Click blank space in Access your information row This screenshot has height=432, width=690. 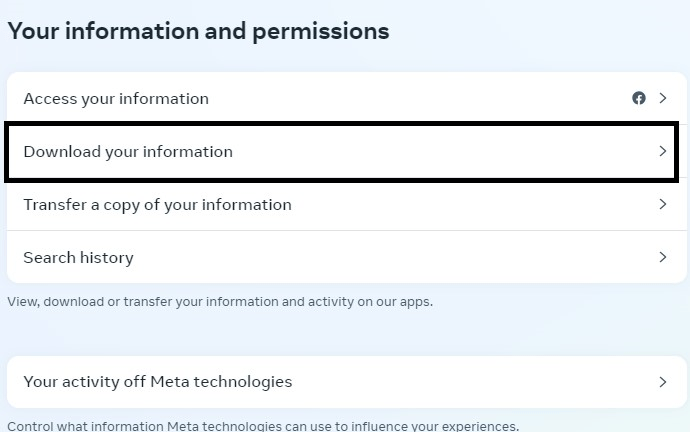[418, 99]
